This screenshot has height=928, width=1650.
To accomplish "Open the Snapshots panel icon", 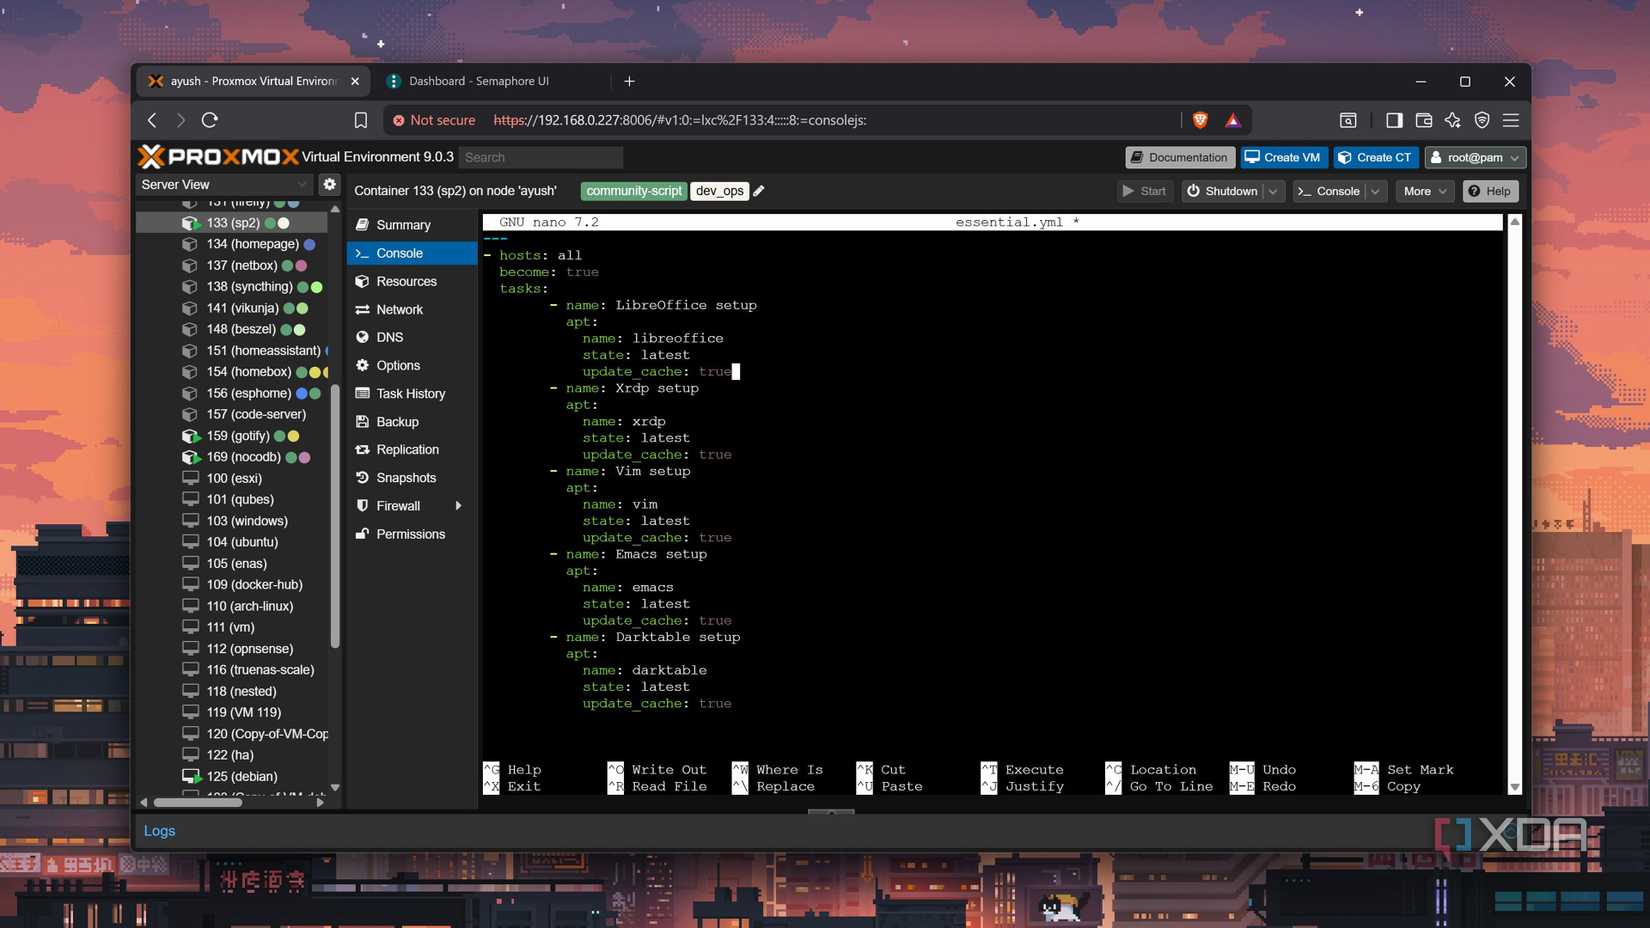I will 363,477.
